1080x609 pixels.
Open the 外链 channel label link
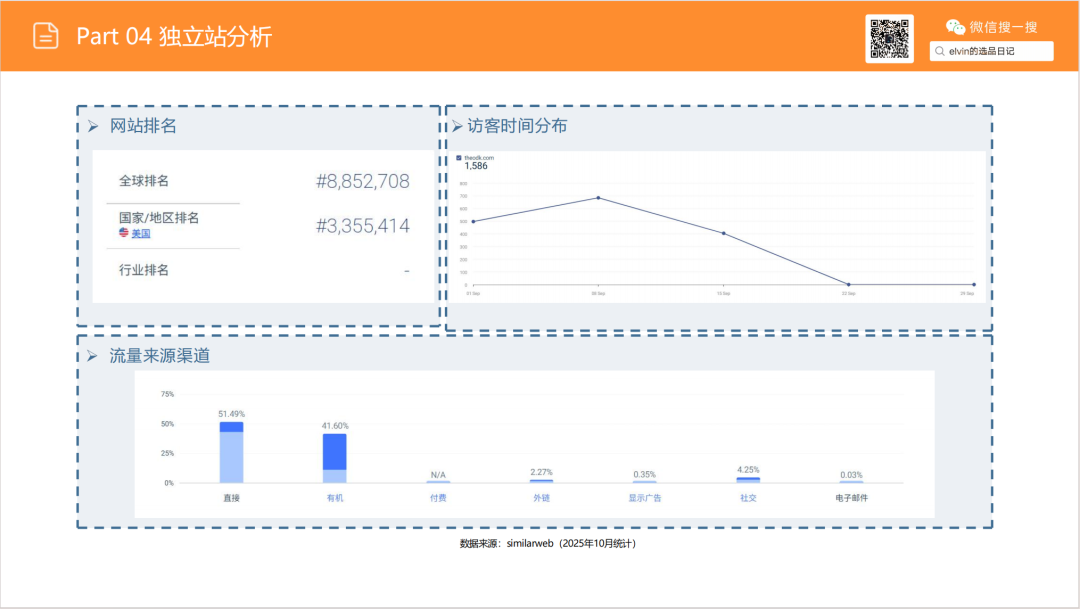[541, 497]
